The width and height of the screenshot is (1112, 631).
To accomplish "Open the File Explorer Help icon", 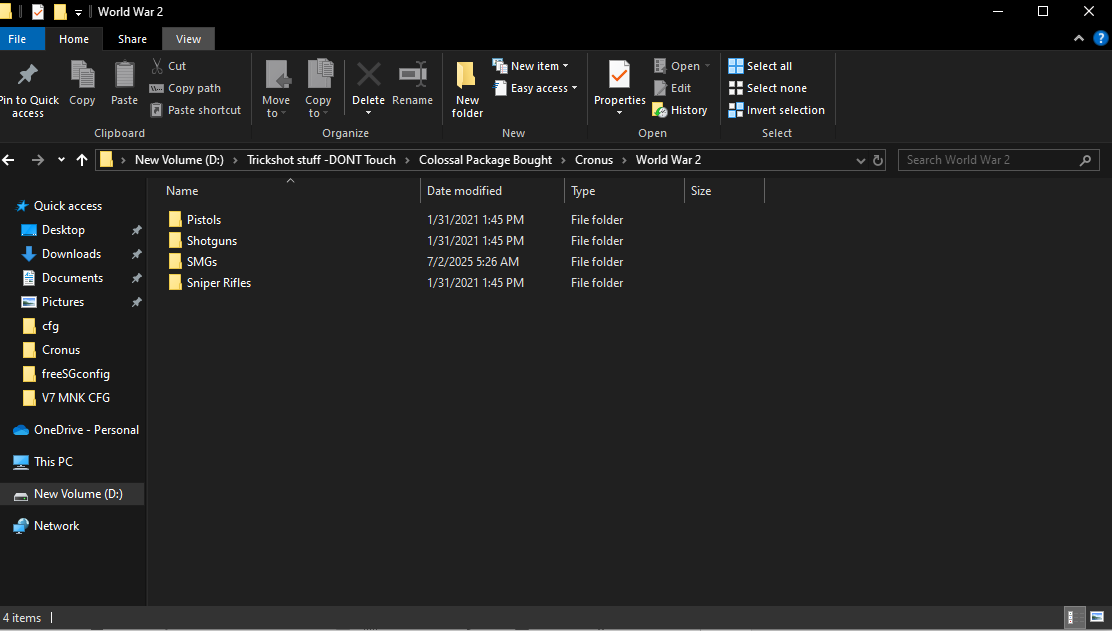I will 1101,39.
